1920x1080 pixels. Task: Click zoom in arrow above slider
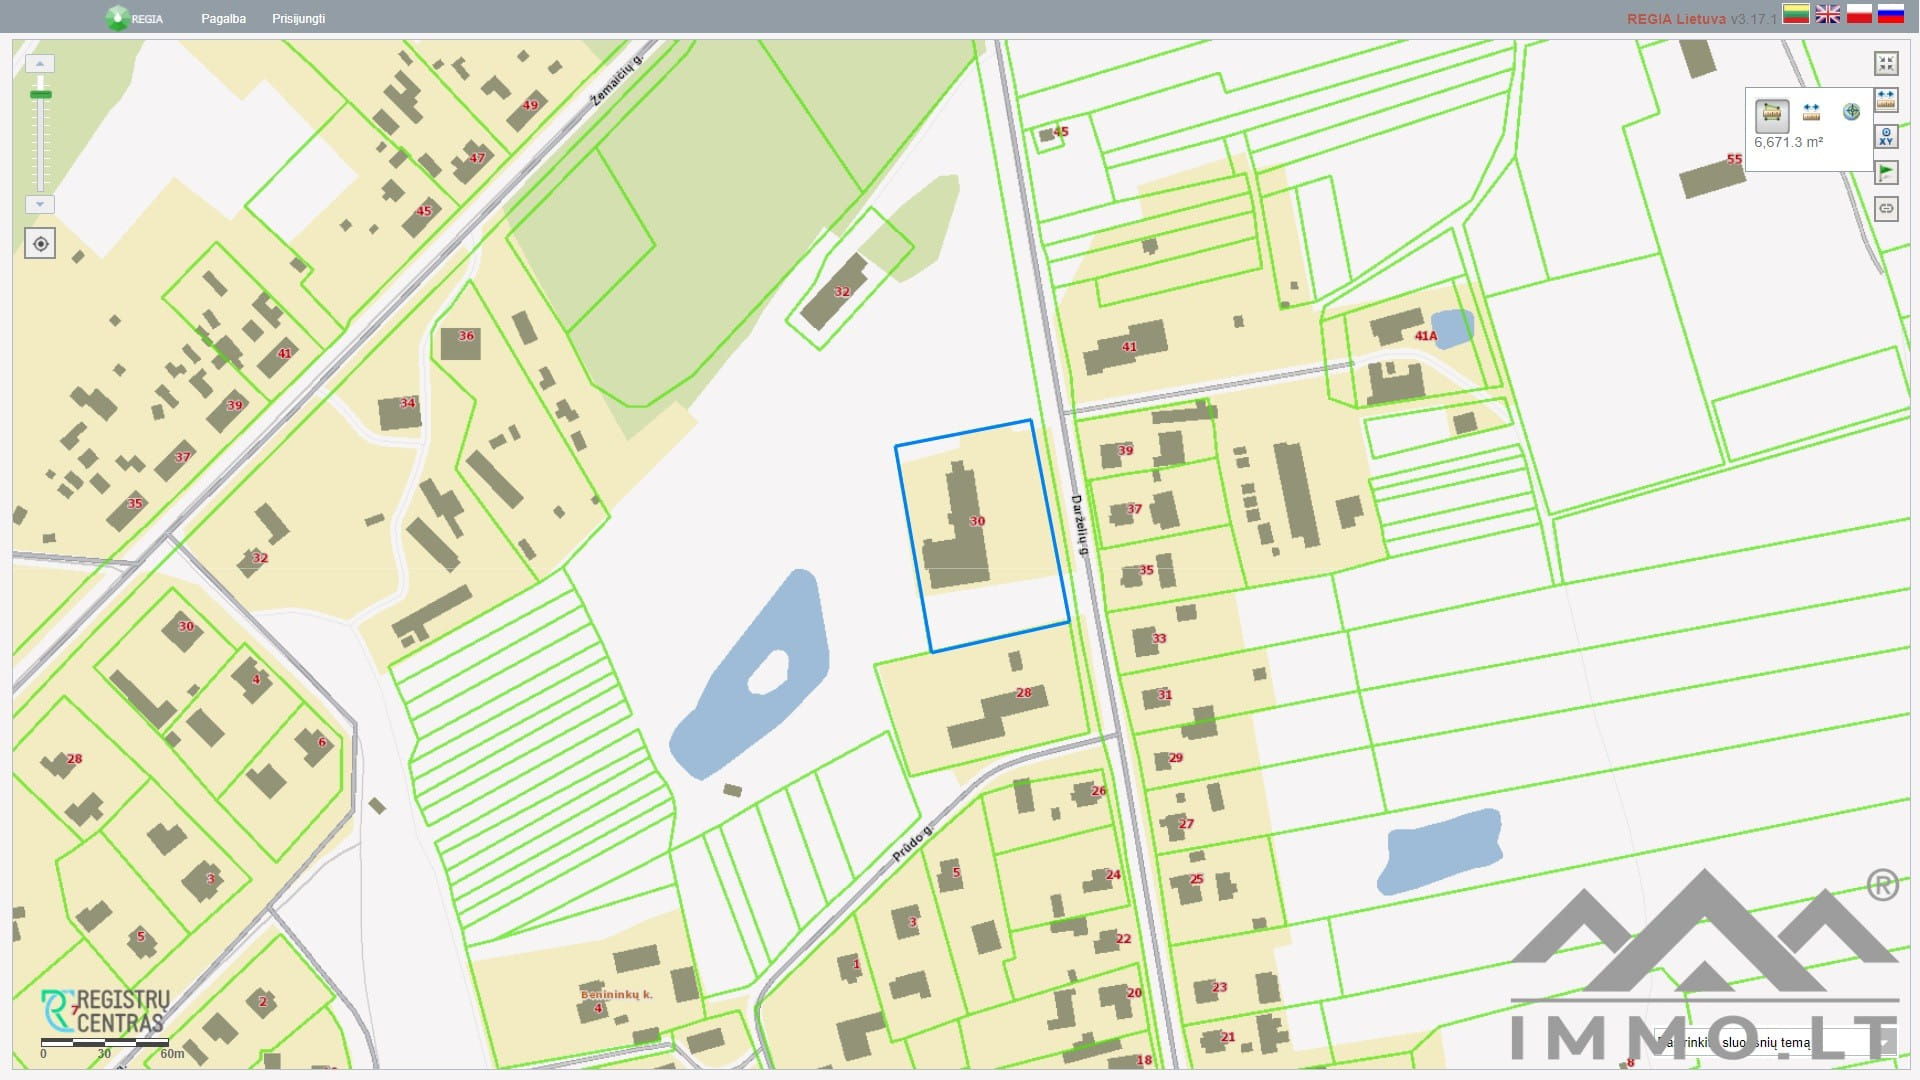pos(40,64)
